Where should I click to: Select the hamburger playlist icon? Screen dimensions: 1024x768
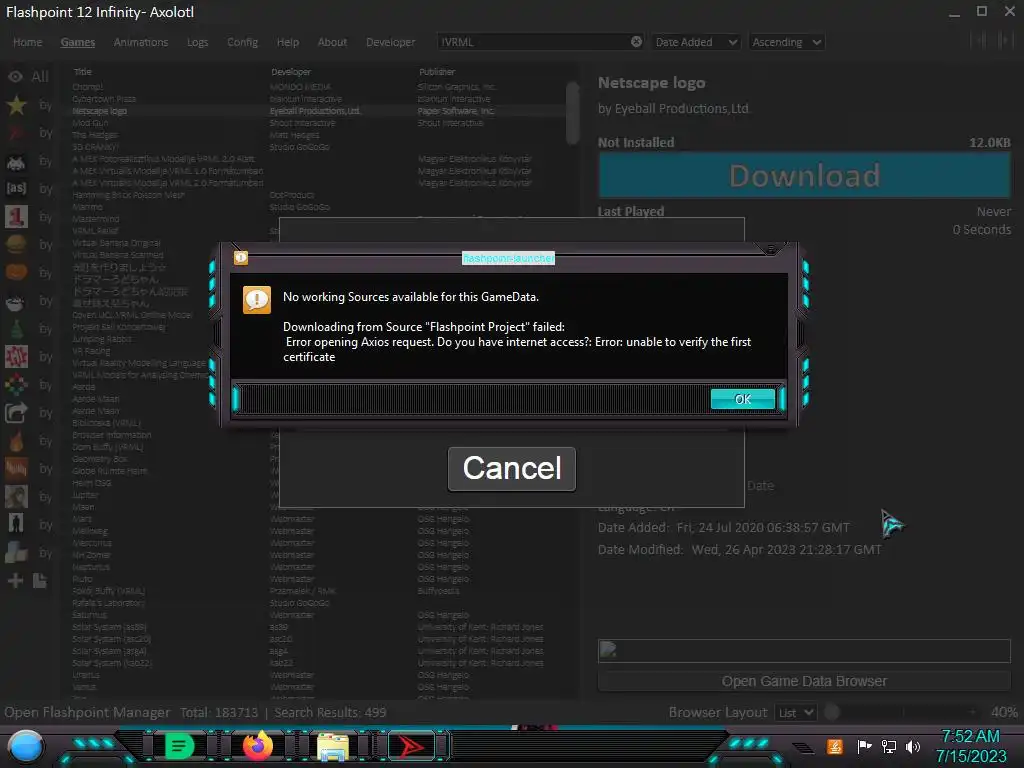(16, 244)
